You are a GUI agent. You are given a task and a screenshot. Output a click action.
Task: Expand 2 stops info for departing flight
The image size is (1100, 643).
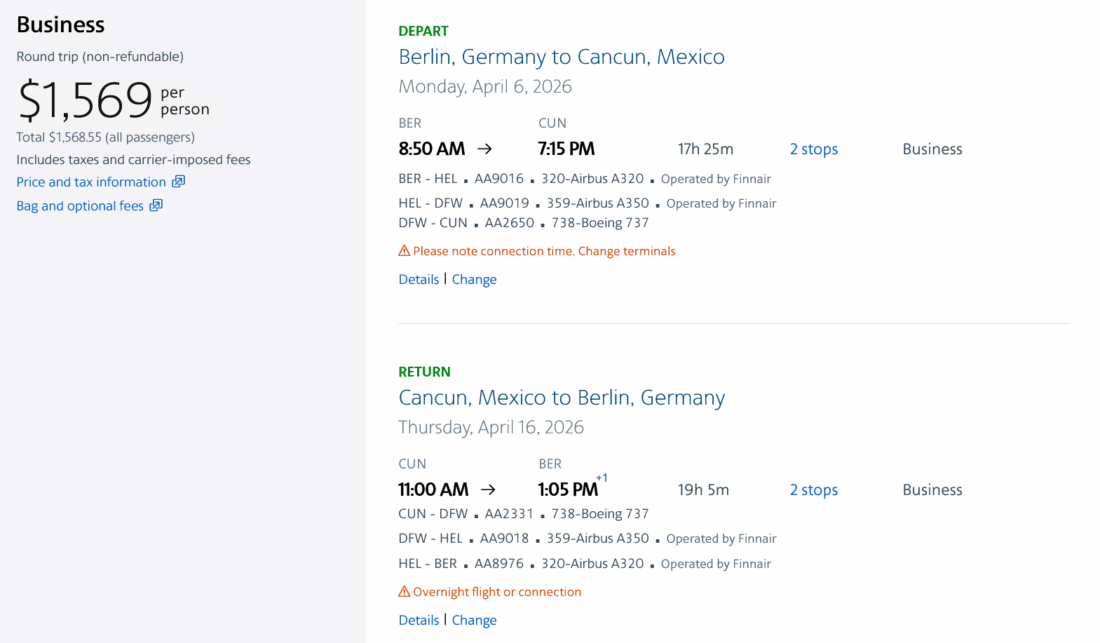click(x=813, y=149)
